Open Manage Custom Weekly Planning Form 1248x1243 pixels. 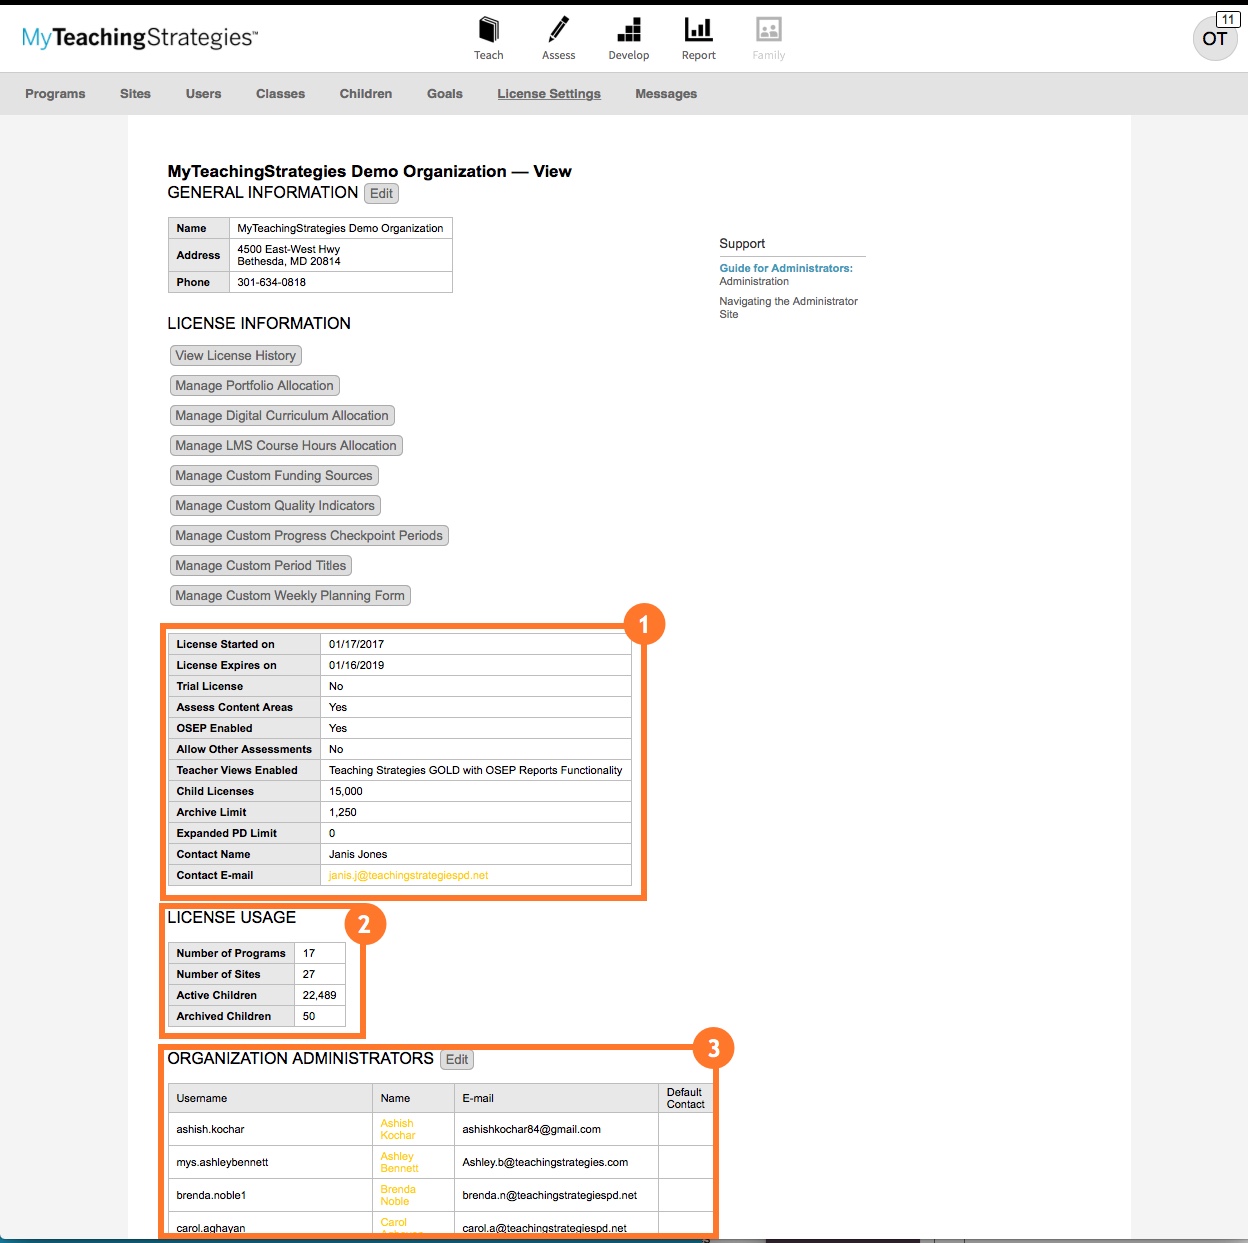pyautogui.click(x=290, y=596)
